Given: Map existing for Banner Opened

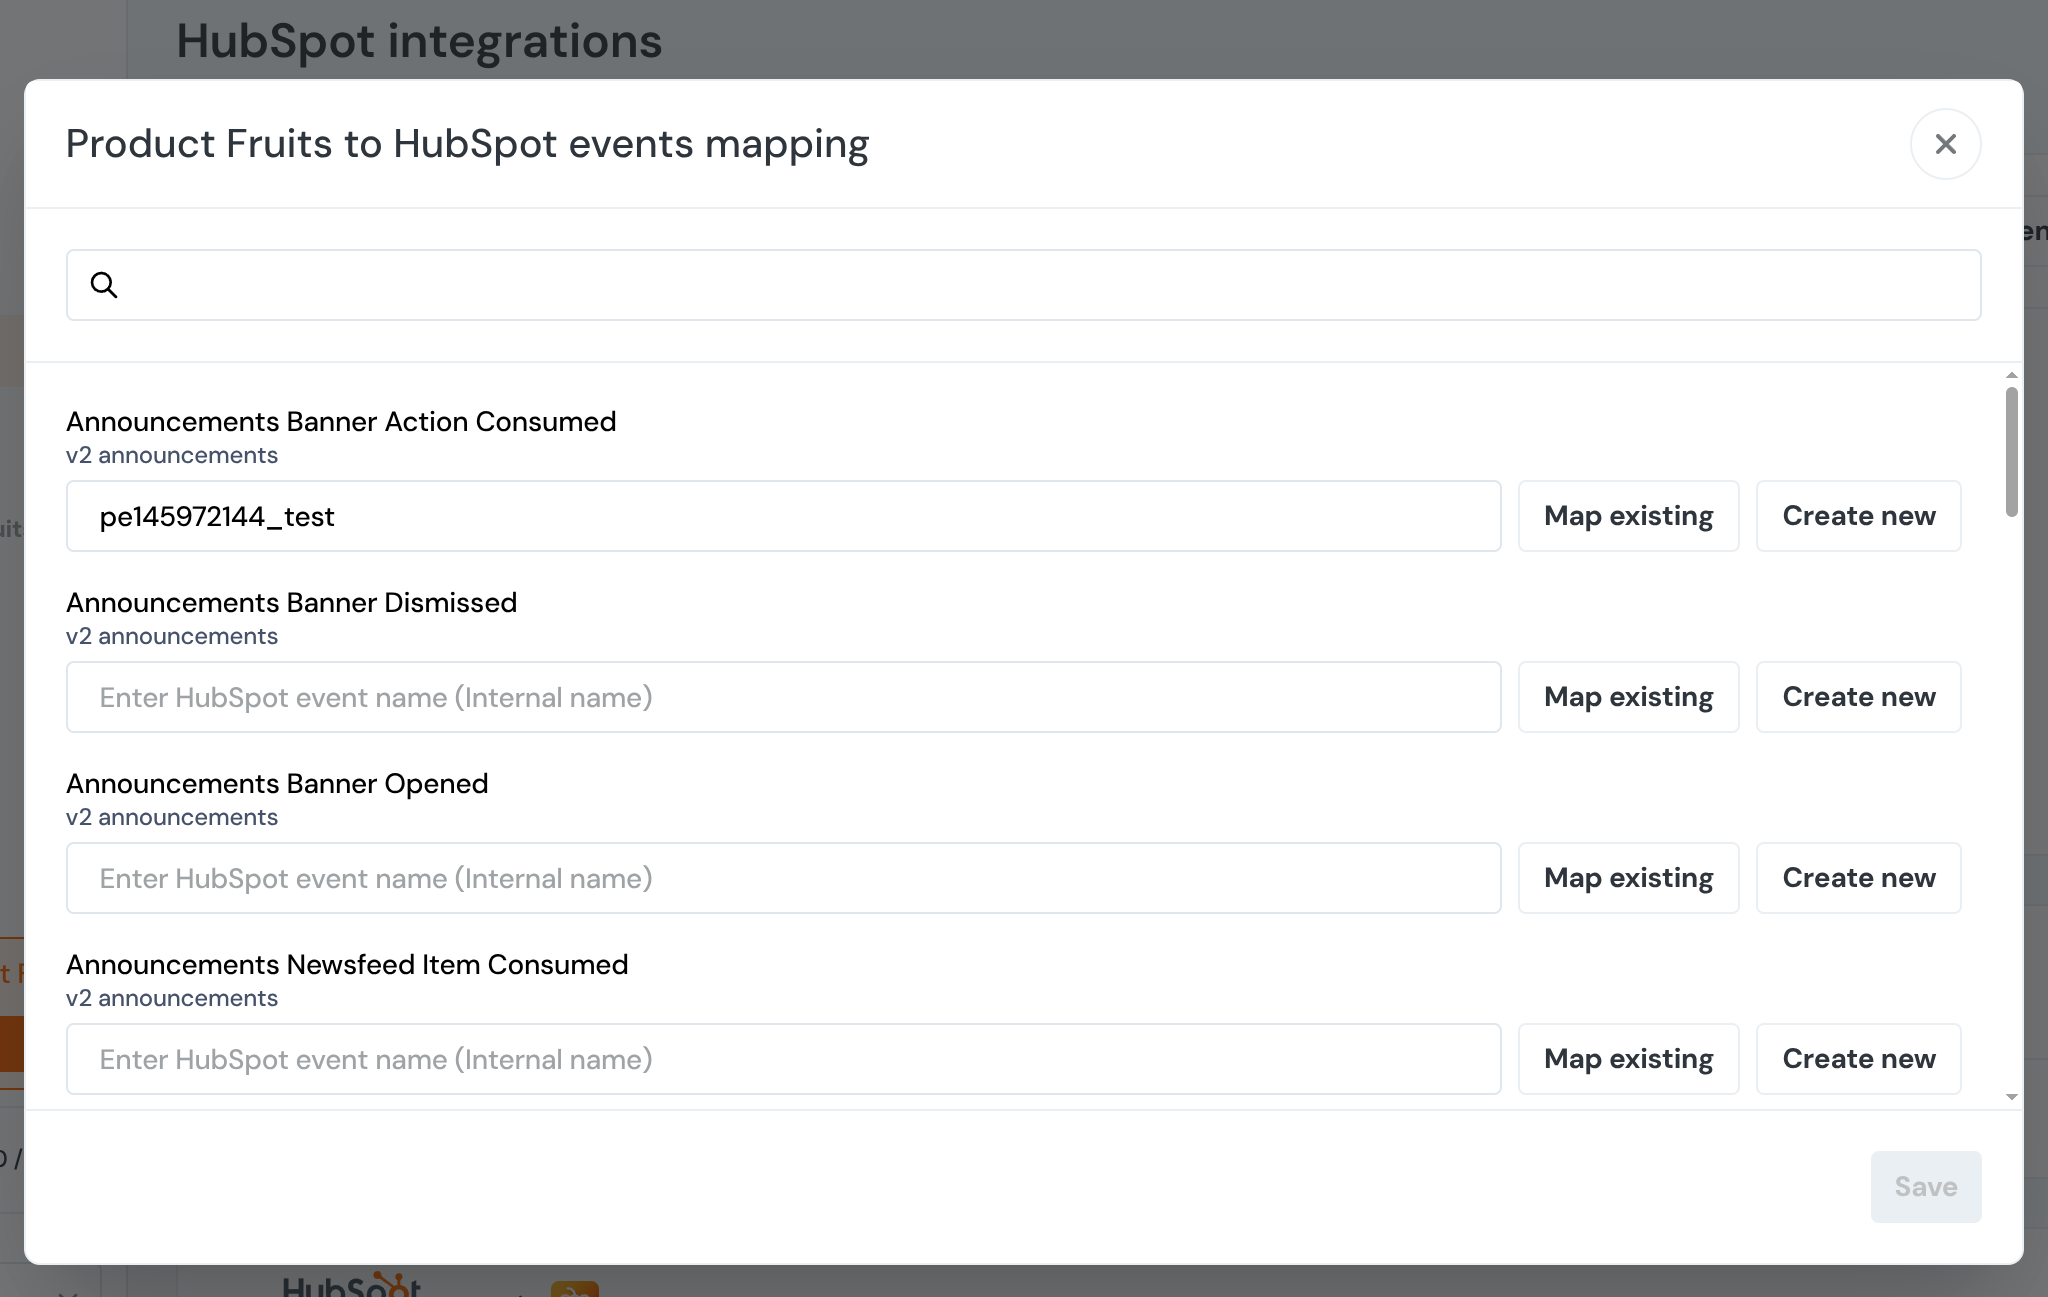Looking at the screenshot, I should pyautogui.click(x=1628, y=878).
